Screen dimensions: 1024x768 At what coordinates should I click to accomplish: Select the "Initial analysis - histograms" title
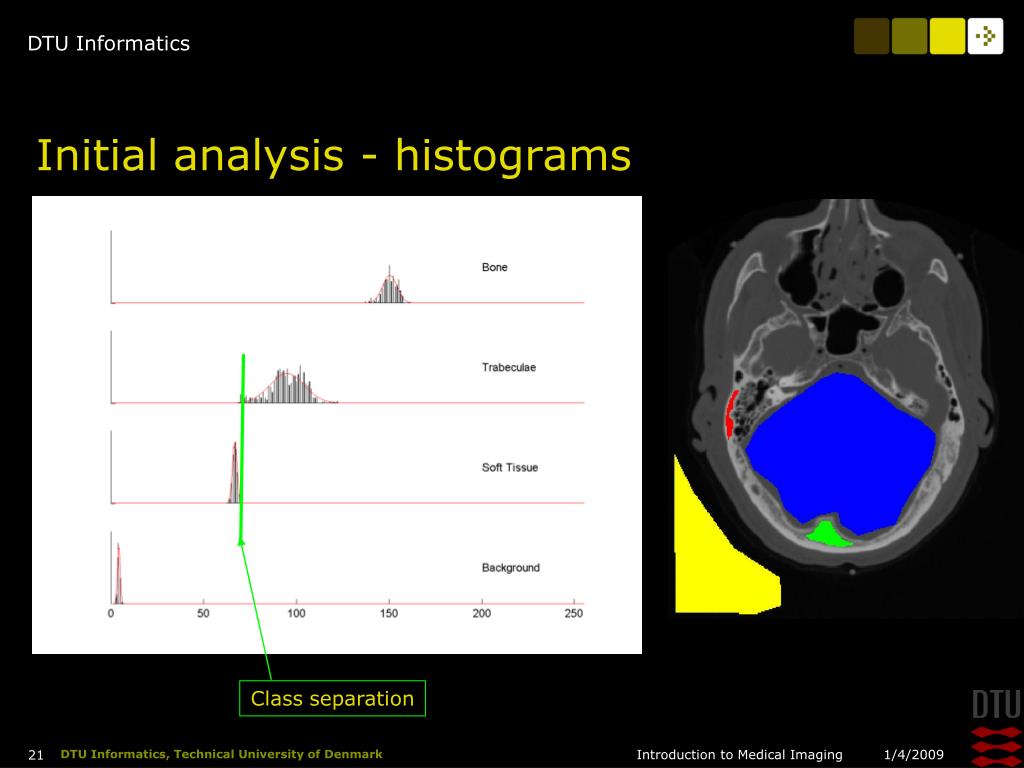(334, 155)
